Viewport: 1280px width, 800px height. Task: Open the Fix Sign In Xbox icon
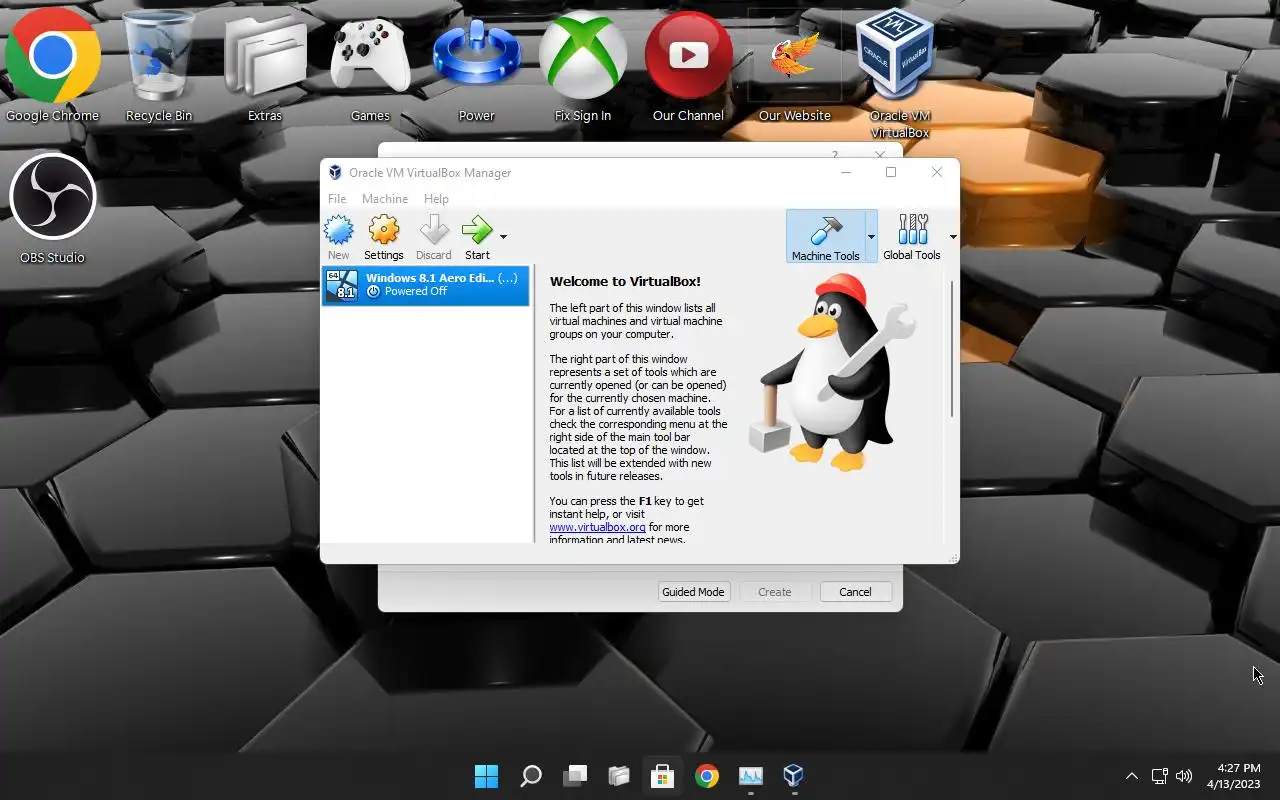coord(583,66)
